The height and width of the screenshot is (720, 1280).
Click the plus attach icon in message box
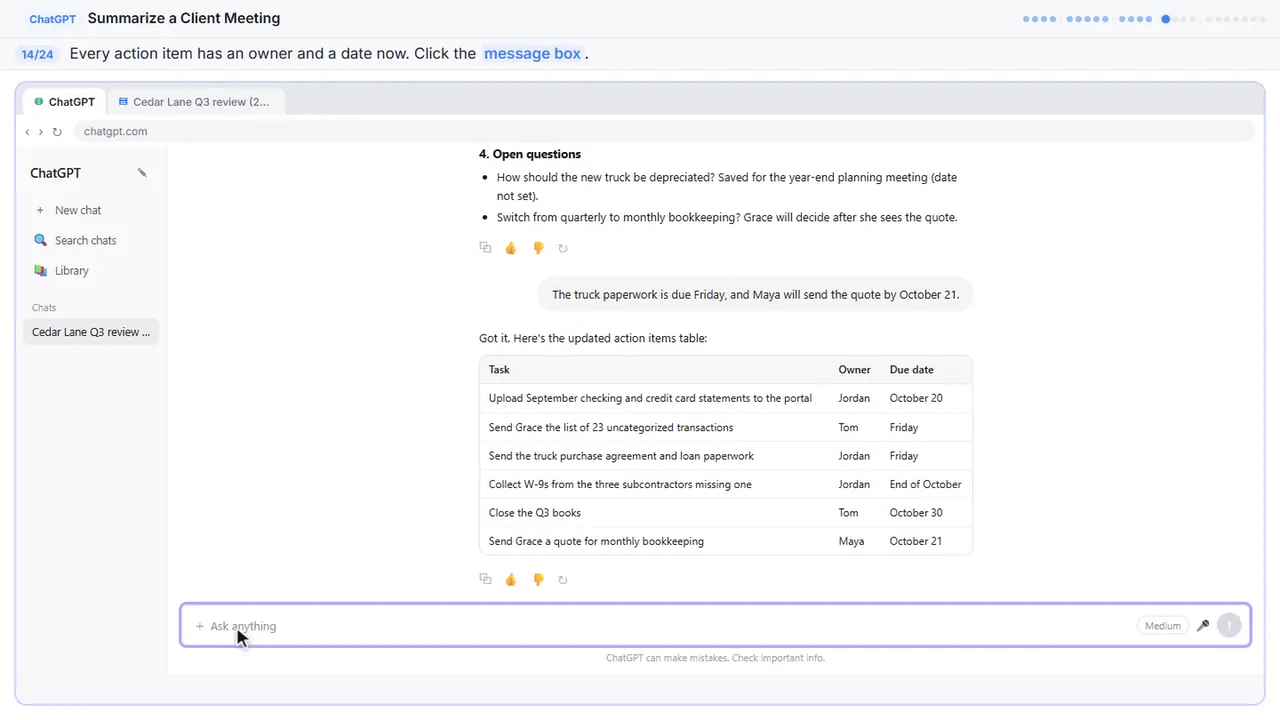199,626
